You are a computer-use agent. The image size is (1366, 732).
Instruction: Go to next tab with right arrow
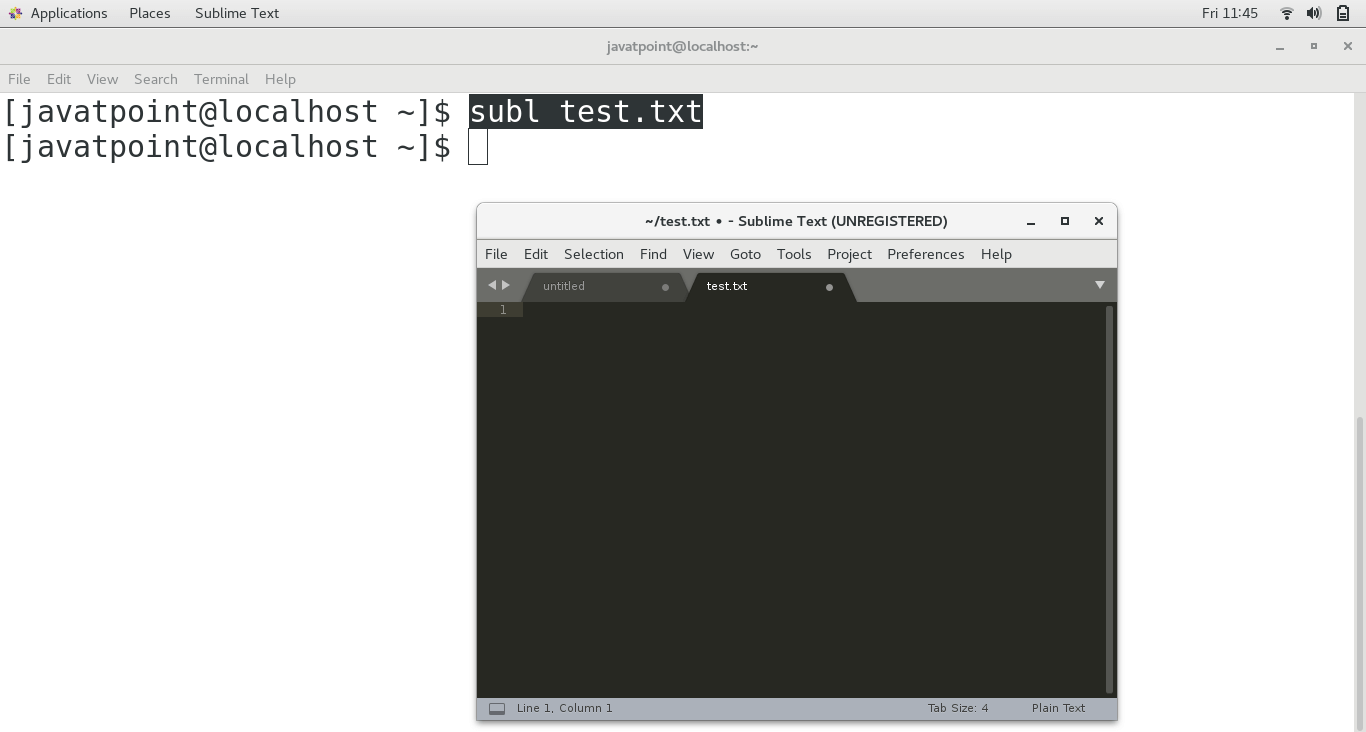tap(506, 285)
